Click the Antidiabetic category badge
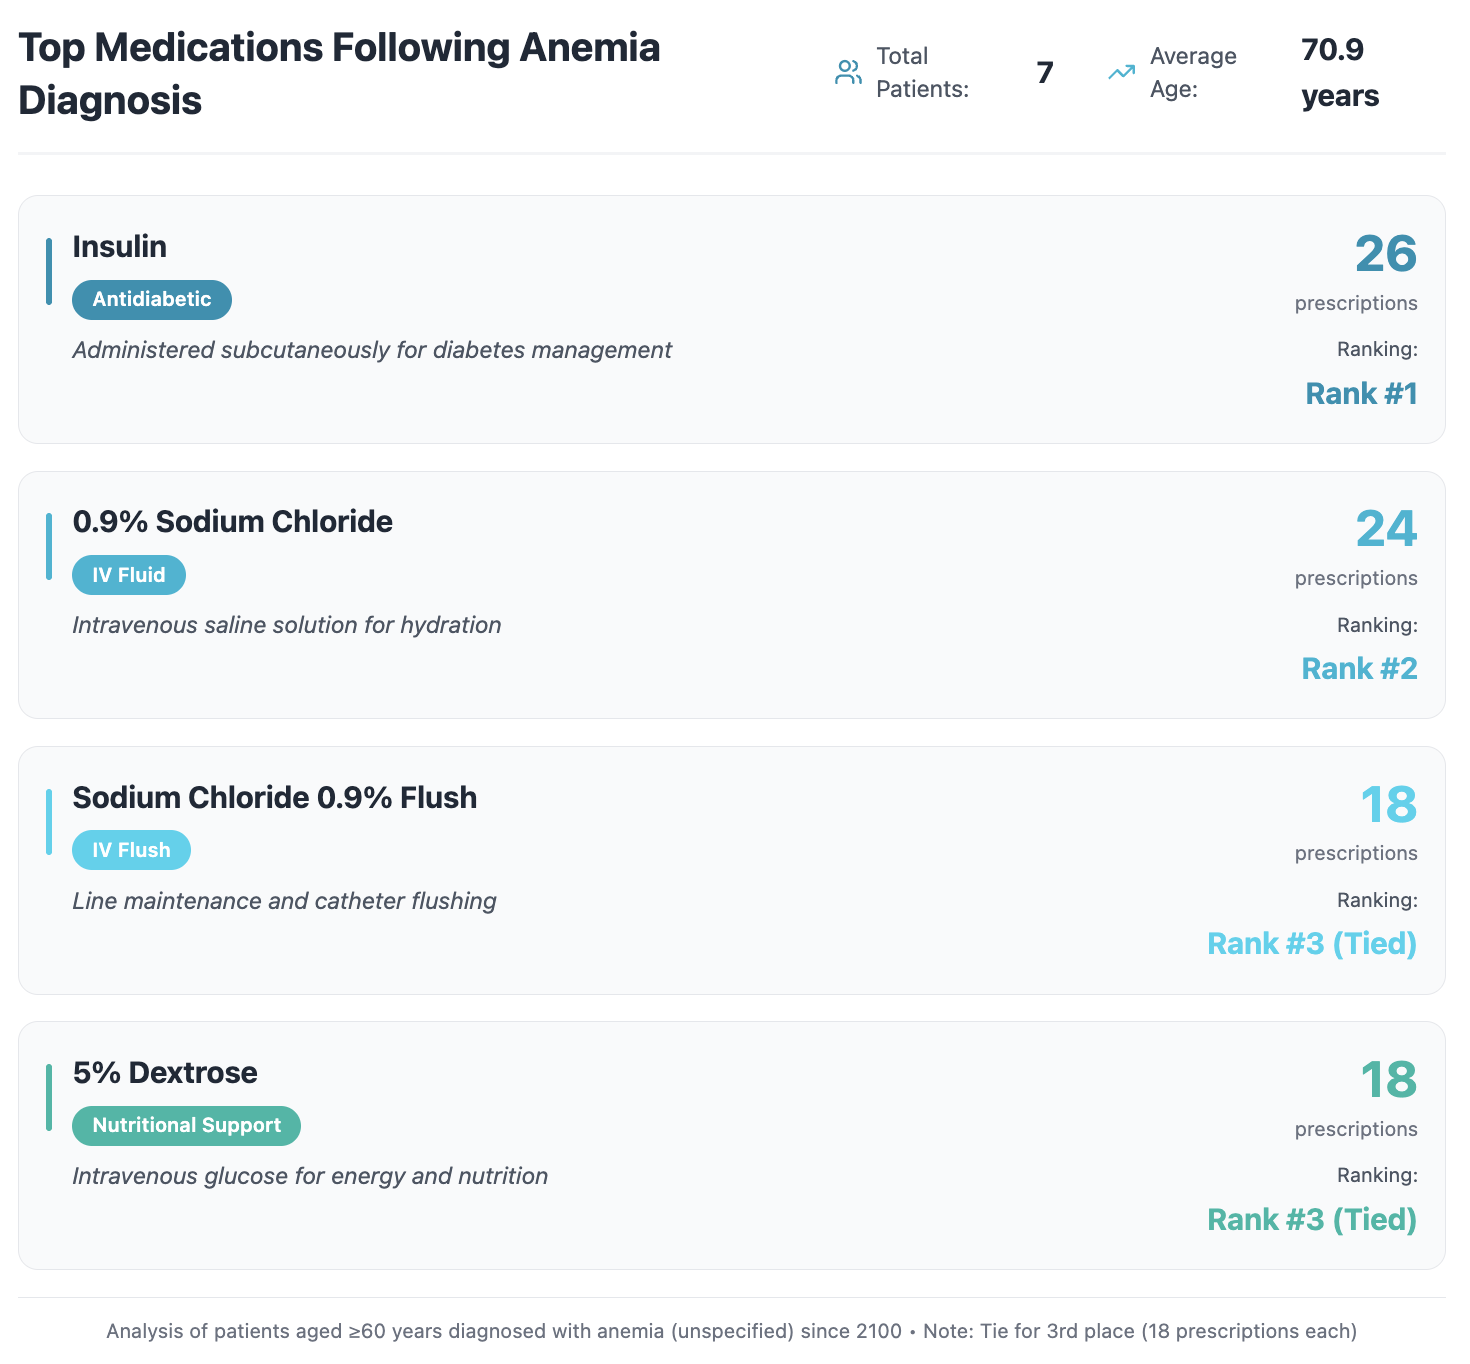 tap(152, 299)
